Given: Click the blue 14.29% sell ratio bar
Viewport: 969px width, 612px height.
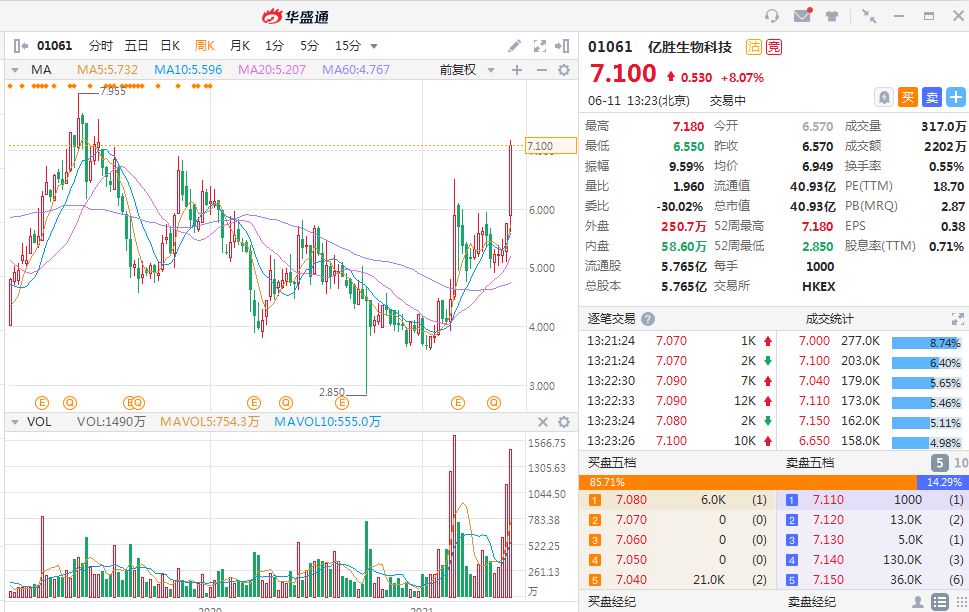Looking at the screenshot, I should tap(942, 482).
